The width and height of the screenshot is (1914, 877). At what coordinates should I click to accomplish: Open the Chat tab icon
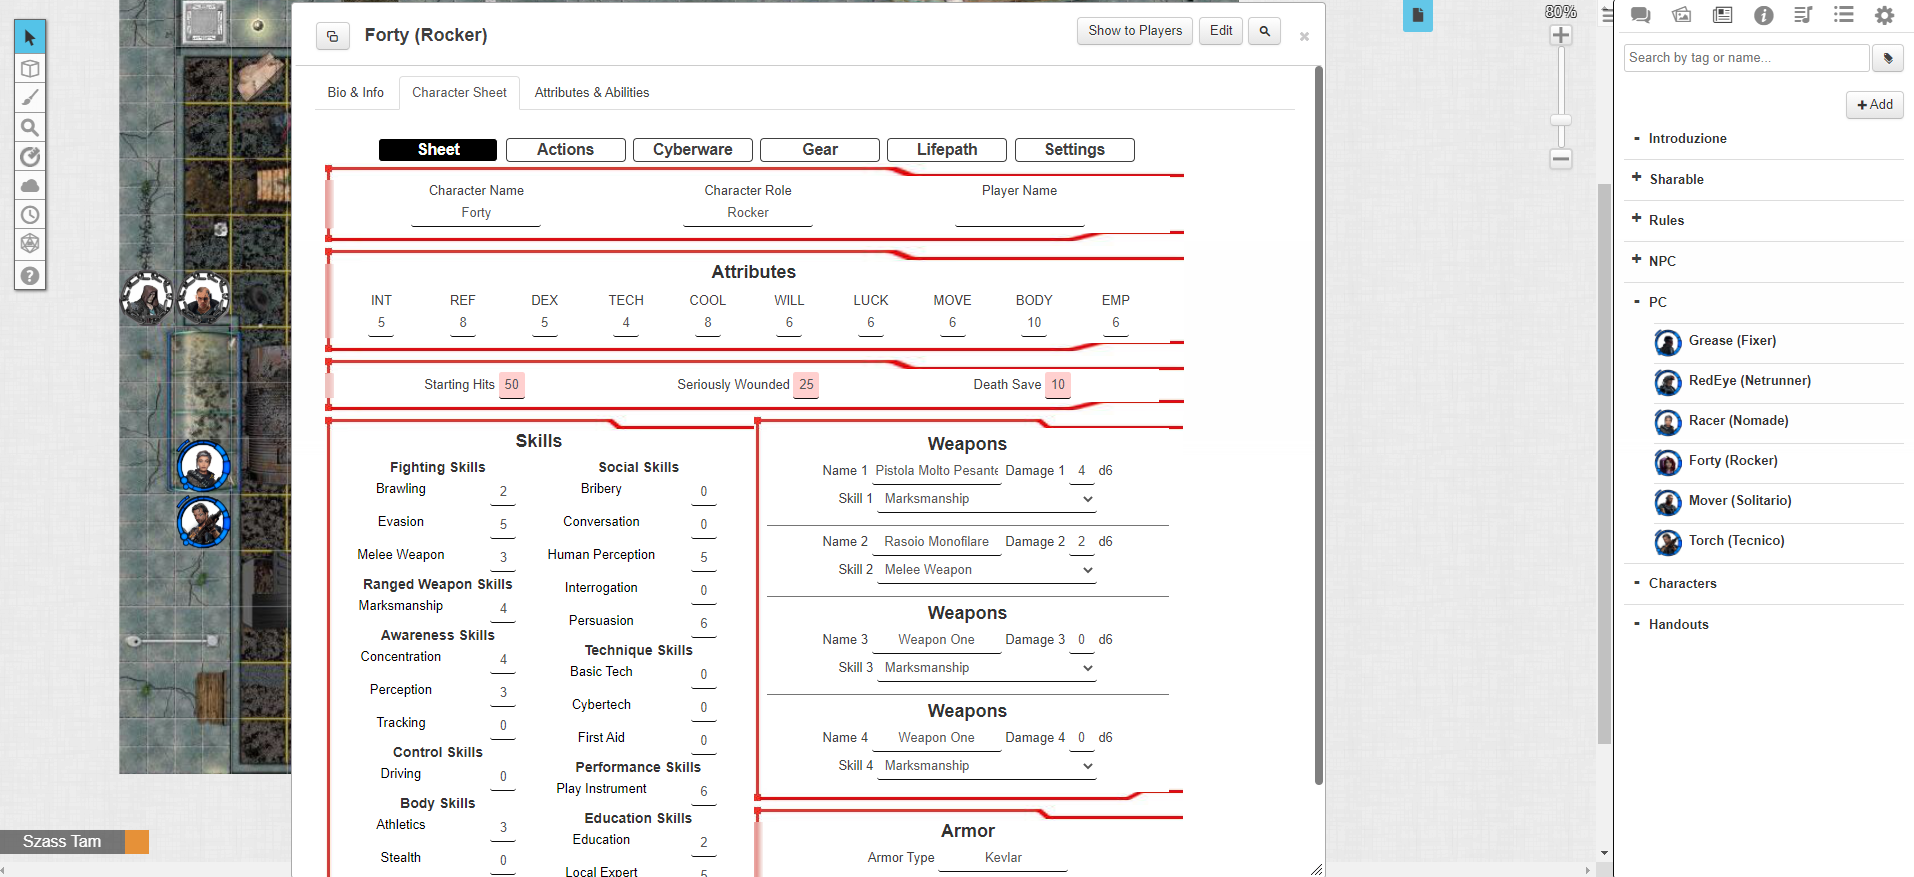click(1640, 15)
